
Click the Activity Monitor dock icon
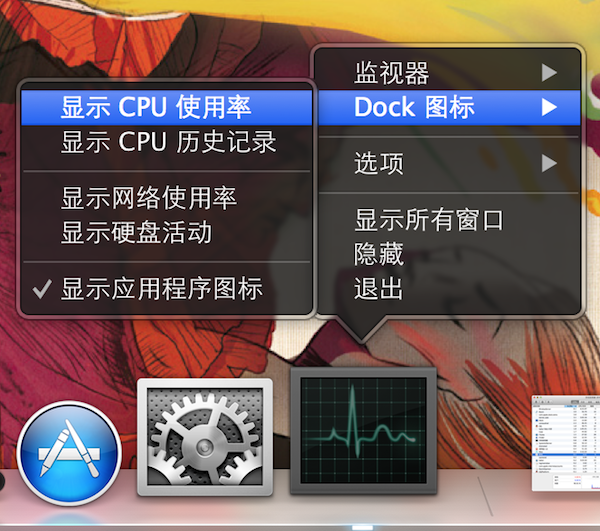364,431
